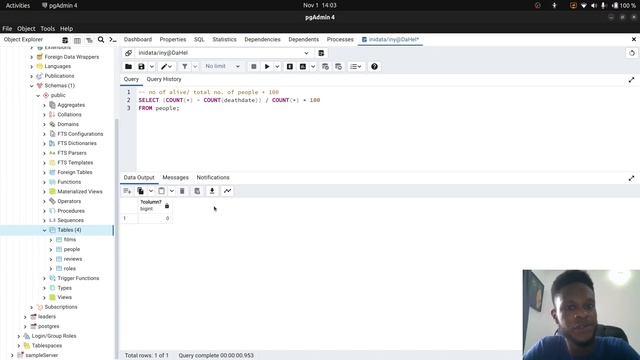Click the Query Tool icon in Object Explorer

[65, 40]
